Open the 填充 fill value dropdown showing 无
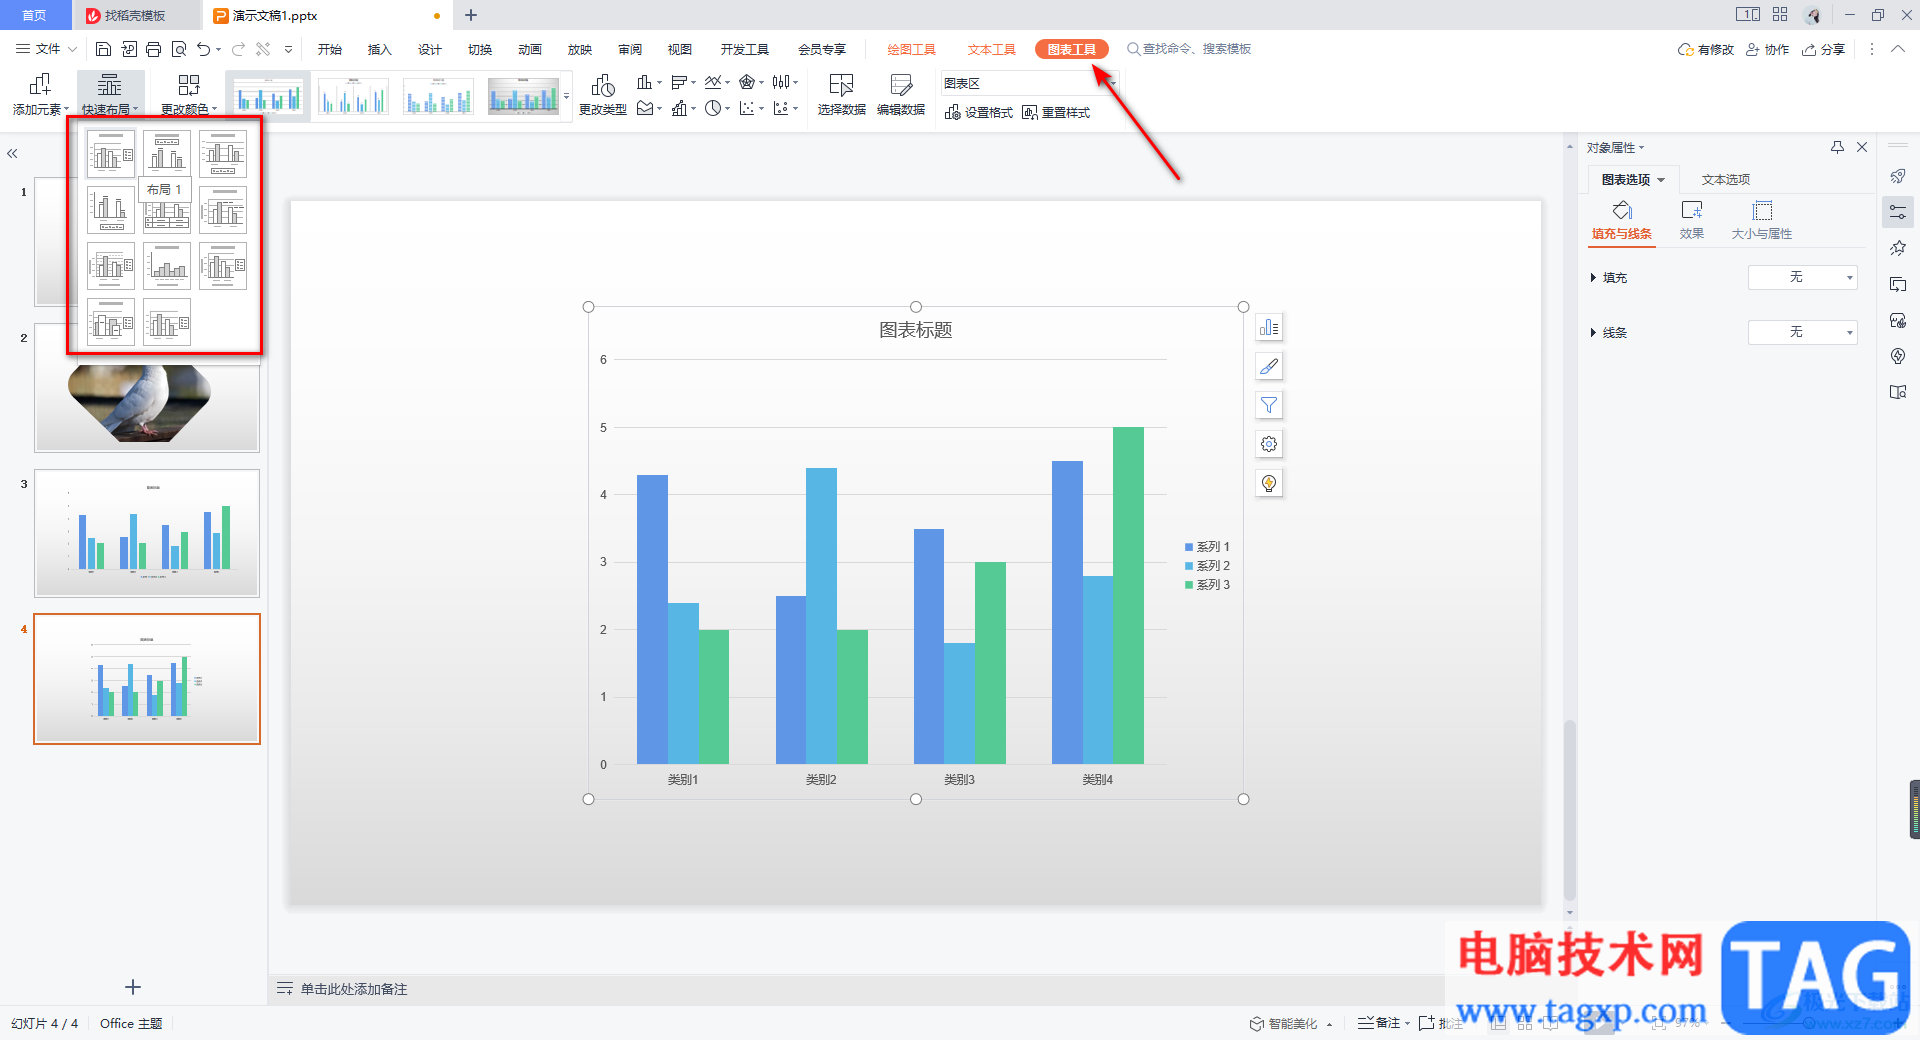Image resolution: width=1920 pixels, height=1040 pixels. click(1802, 277)
